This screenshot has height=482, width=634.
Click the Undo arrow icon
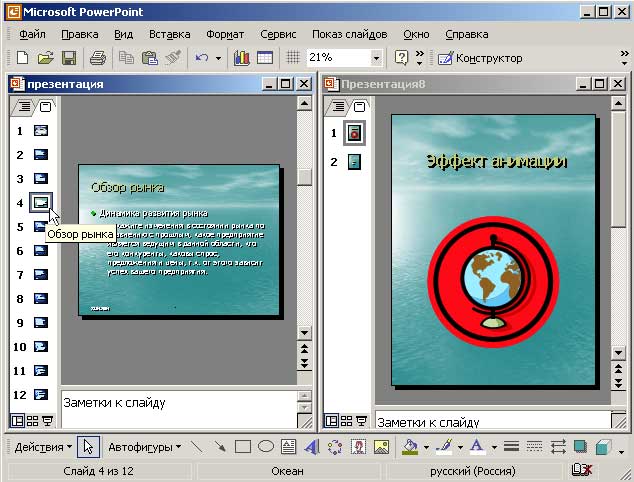[202, 58]
